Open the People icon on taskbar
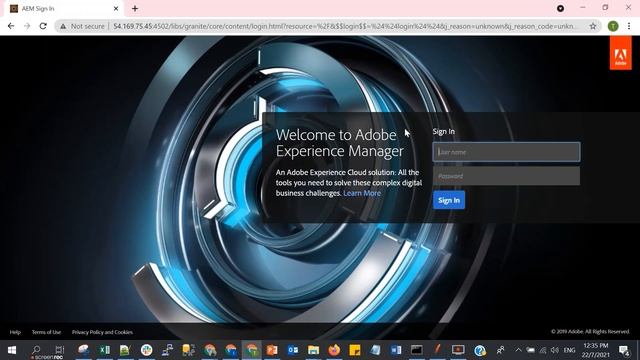 [x=500, y=350]
